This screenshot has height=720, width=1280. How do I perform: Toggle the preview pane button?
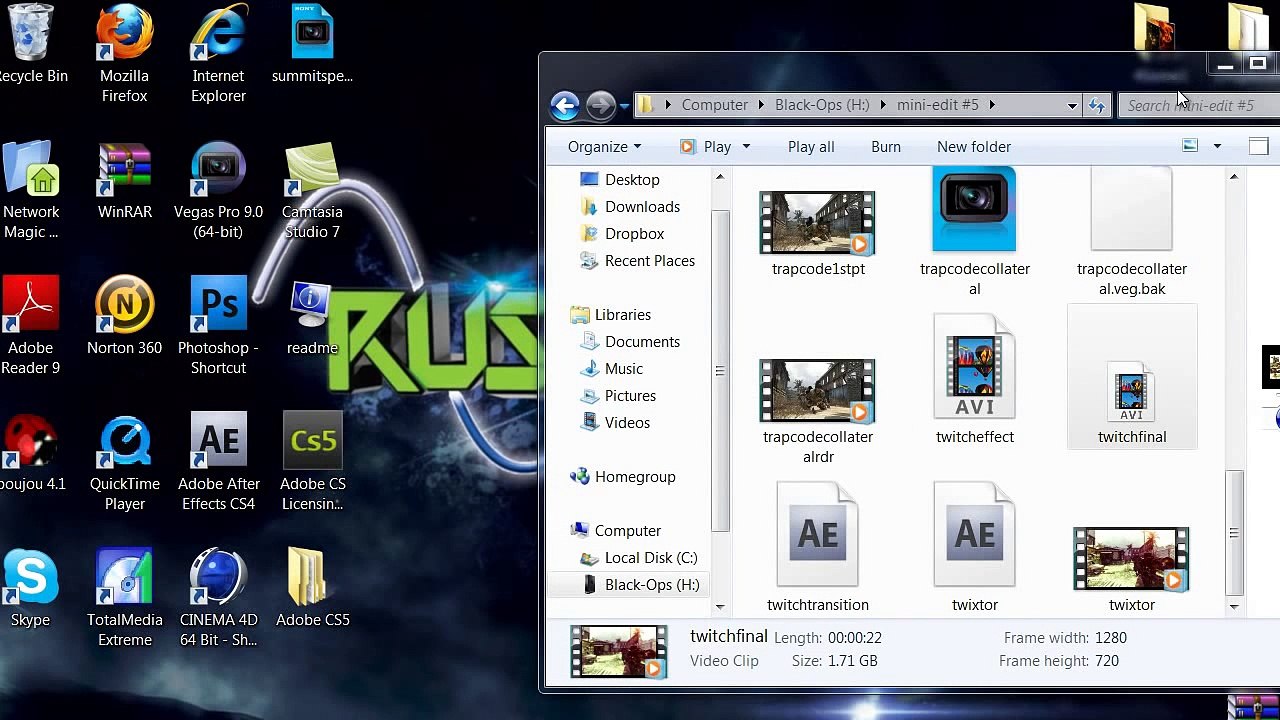[1258, 146]
